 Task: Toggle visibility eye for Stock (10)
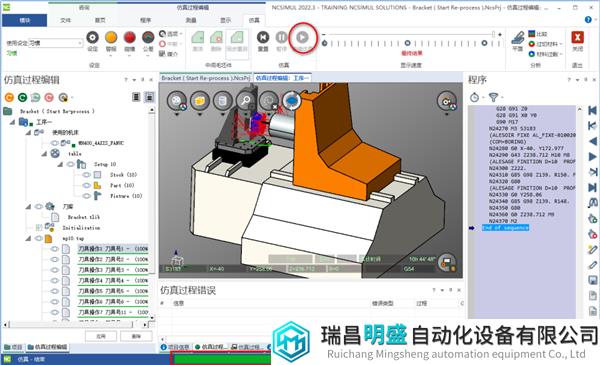[86, 175]
